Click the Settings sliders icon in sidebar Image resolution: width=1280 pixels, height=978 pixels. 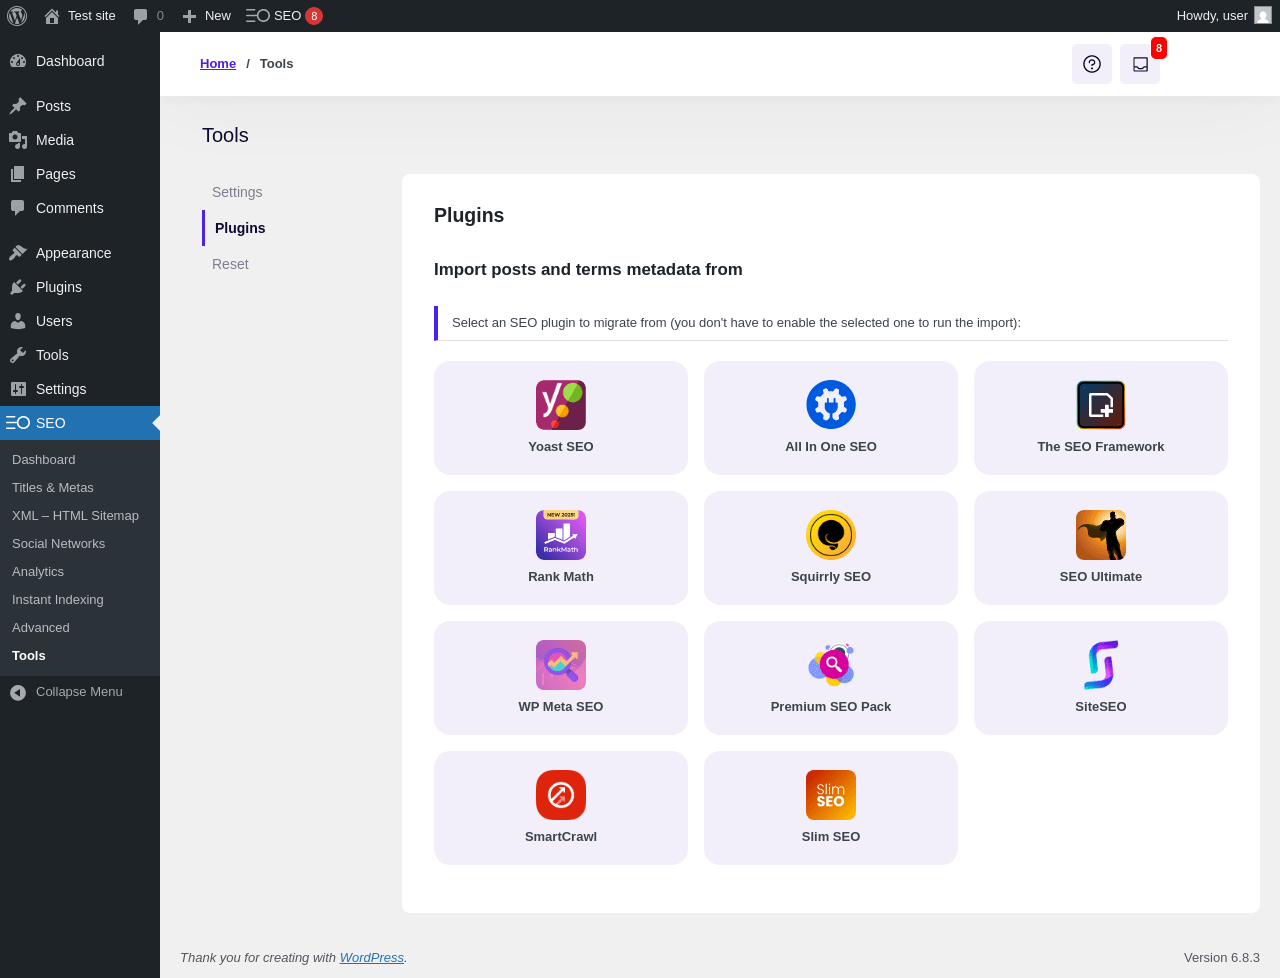(18, 389)
